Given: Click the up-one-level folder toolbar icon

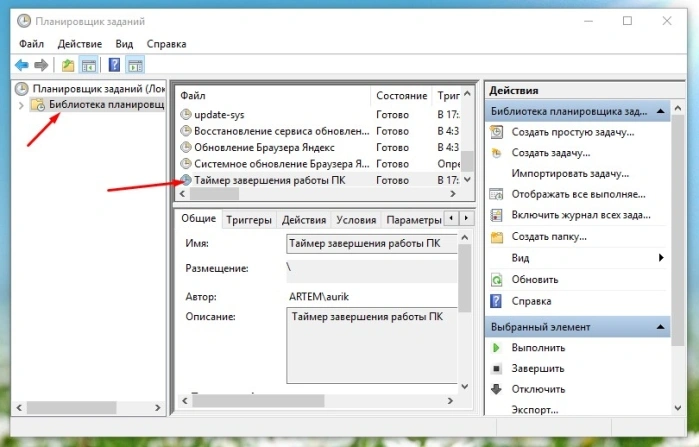Looking at the screenshot, I should pyautogui.click(x=68, y=65).
